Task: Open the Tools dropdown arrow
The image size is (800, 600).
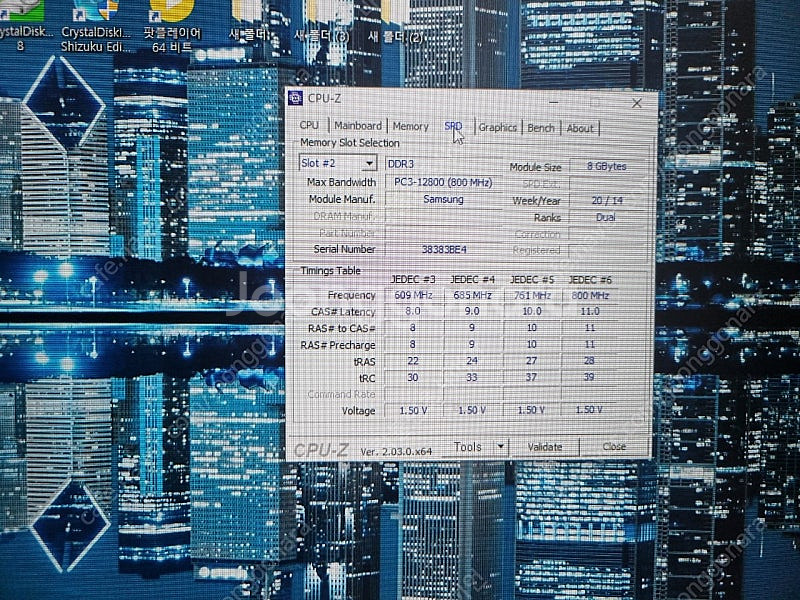Action: (x=501, y=446)
